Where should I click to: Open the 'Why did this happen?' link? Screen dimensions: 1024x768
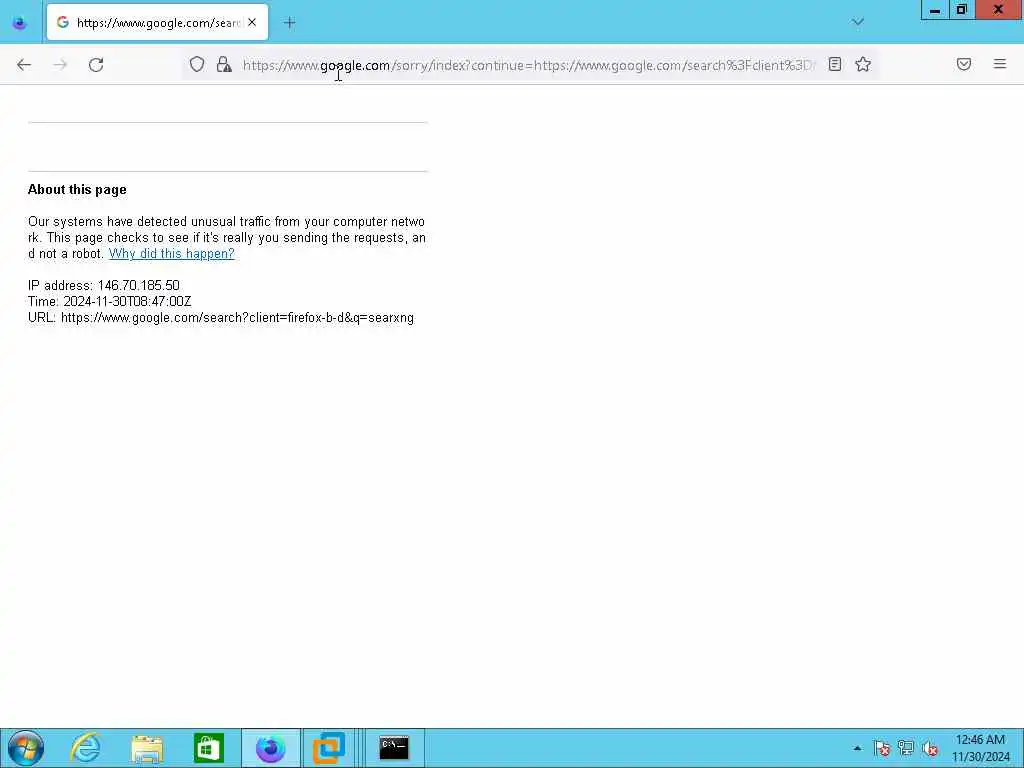[x=171, y=253]
